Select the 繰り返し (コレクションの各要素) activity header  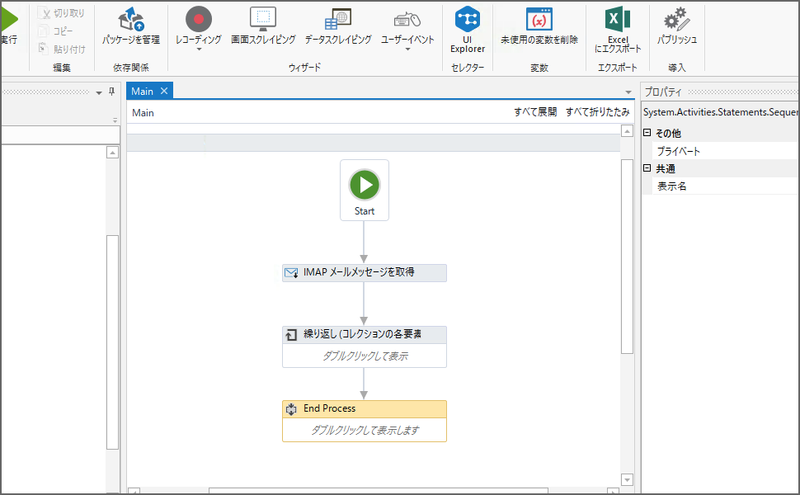[x=364, y=335]
